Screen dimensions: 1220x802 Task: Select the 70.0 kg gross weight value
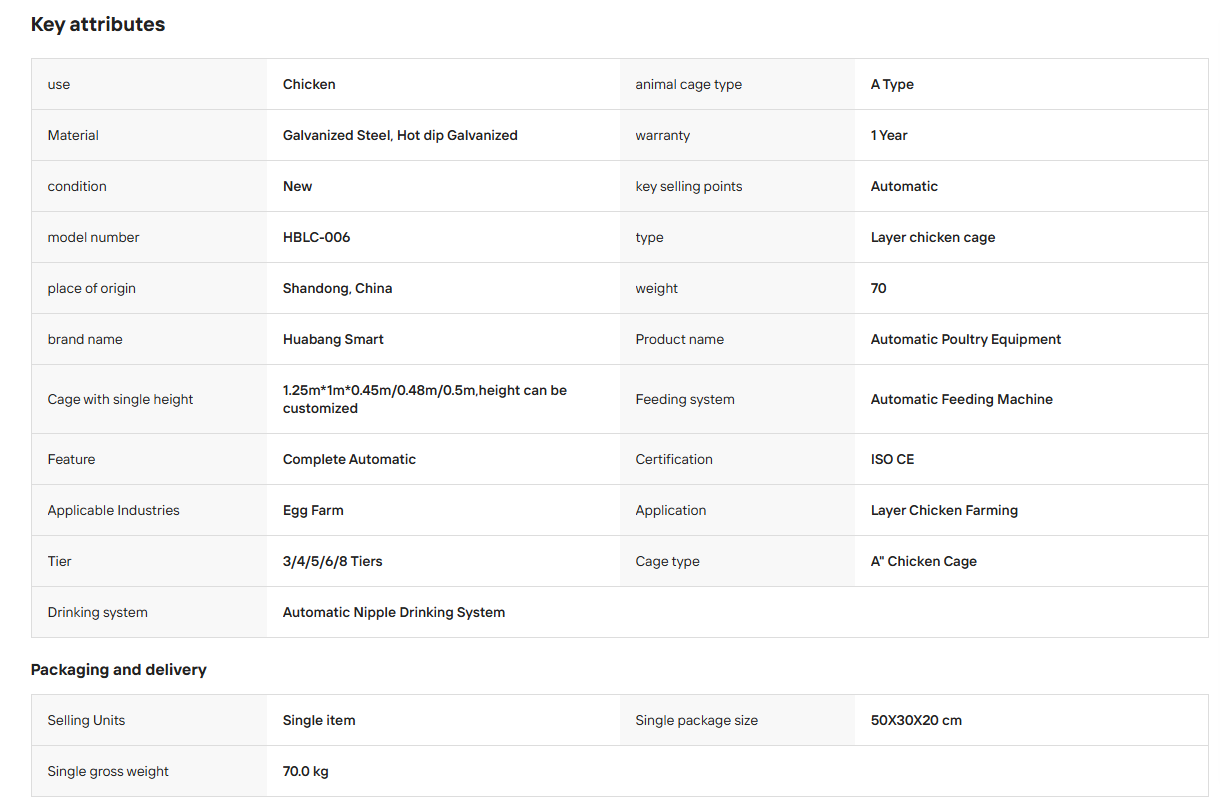tap(306, 771)
